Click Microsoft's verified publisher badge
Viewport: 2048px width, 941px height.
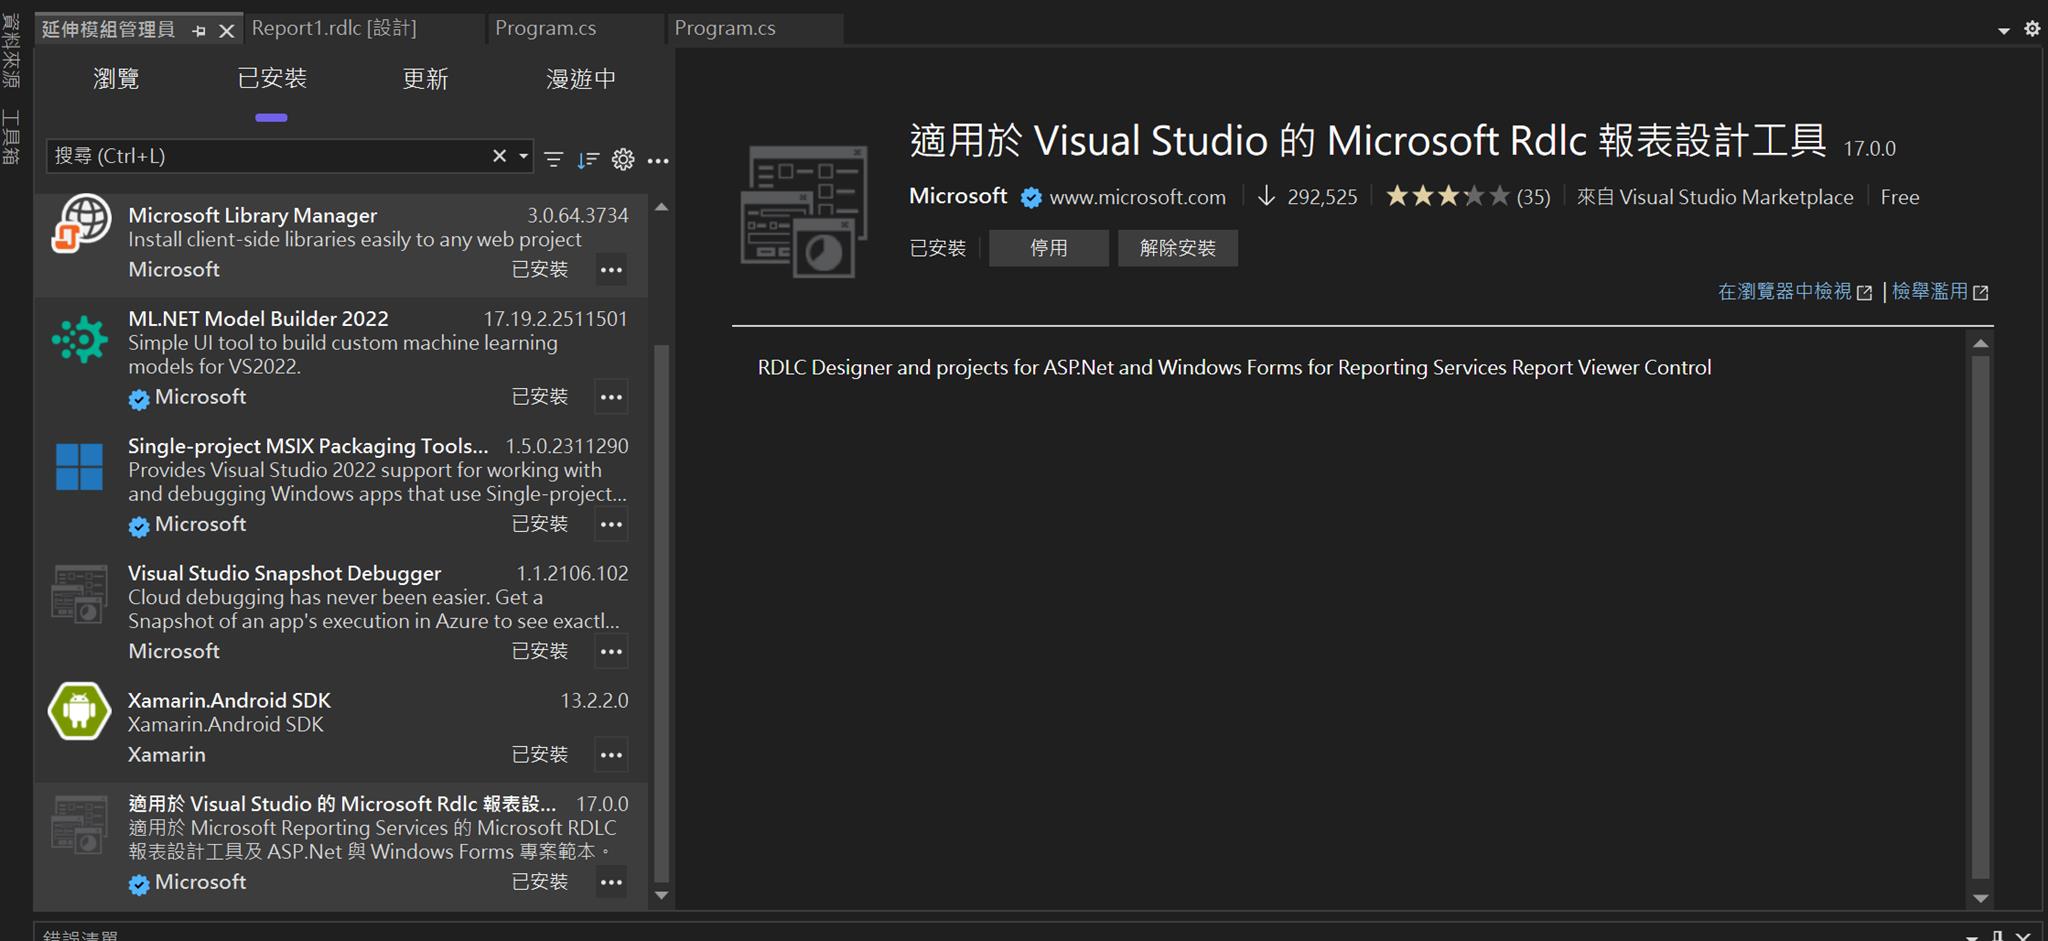[x=1031, y=197]
